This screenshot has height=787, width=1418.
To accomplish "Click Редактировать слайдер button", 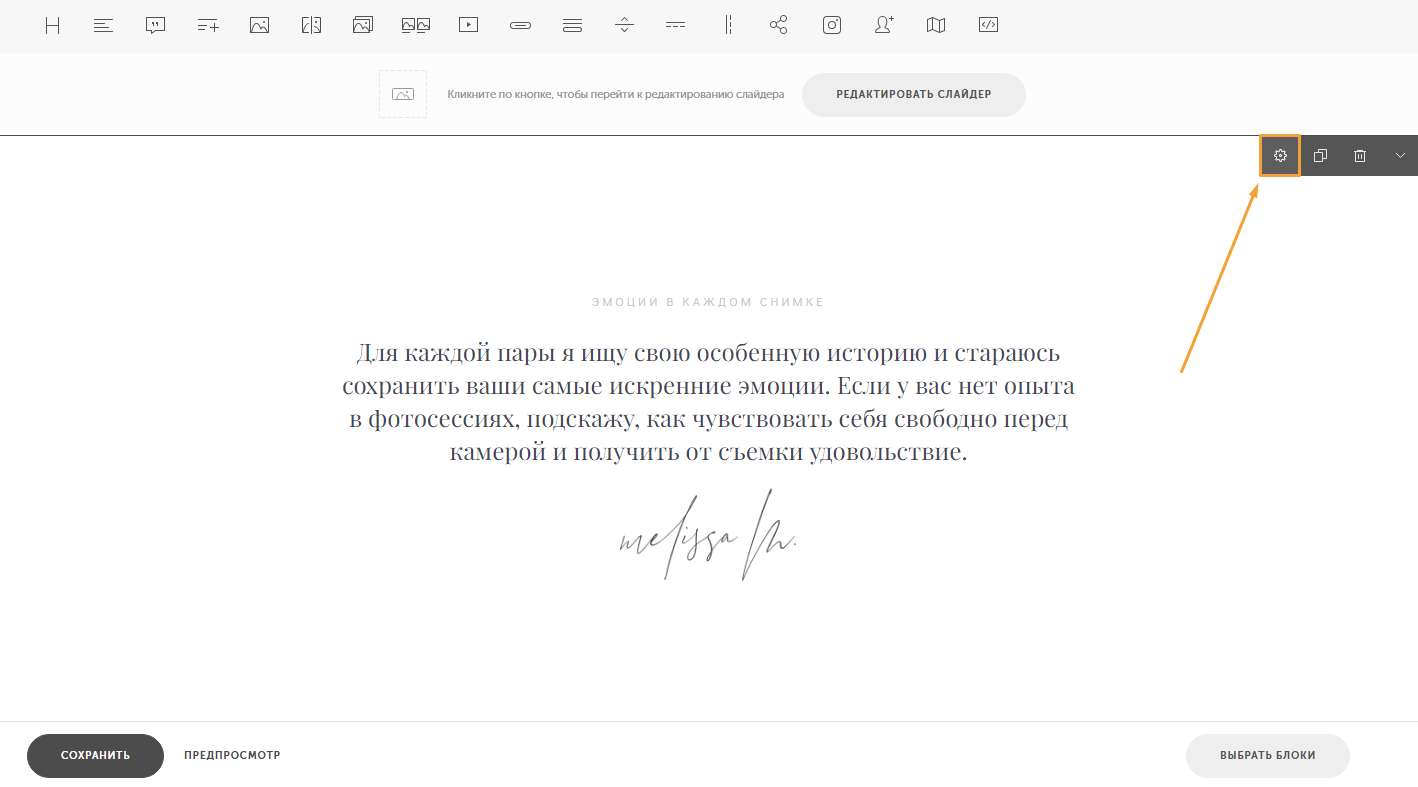I will [914, 94].
